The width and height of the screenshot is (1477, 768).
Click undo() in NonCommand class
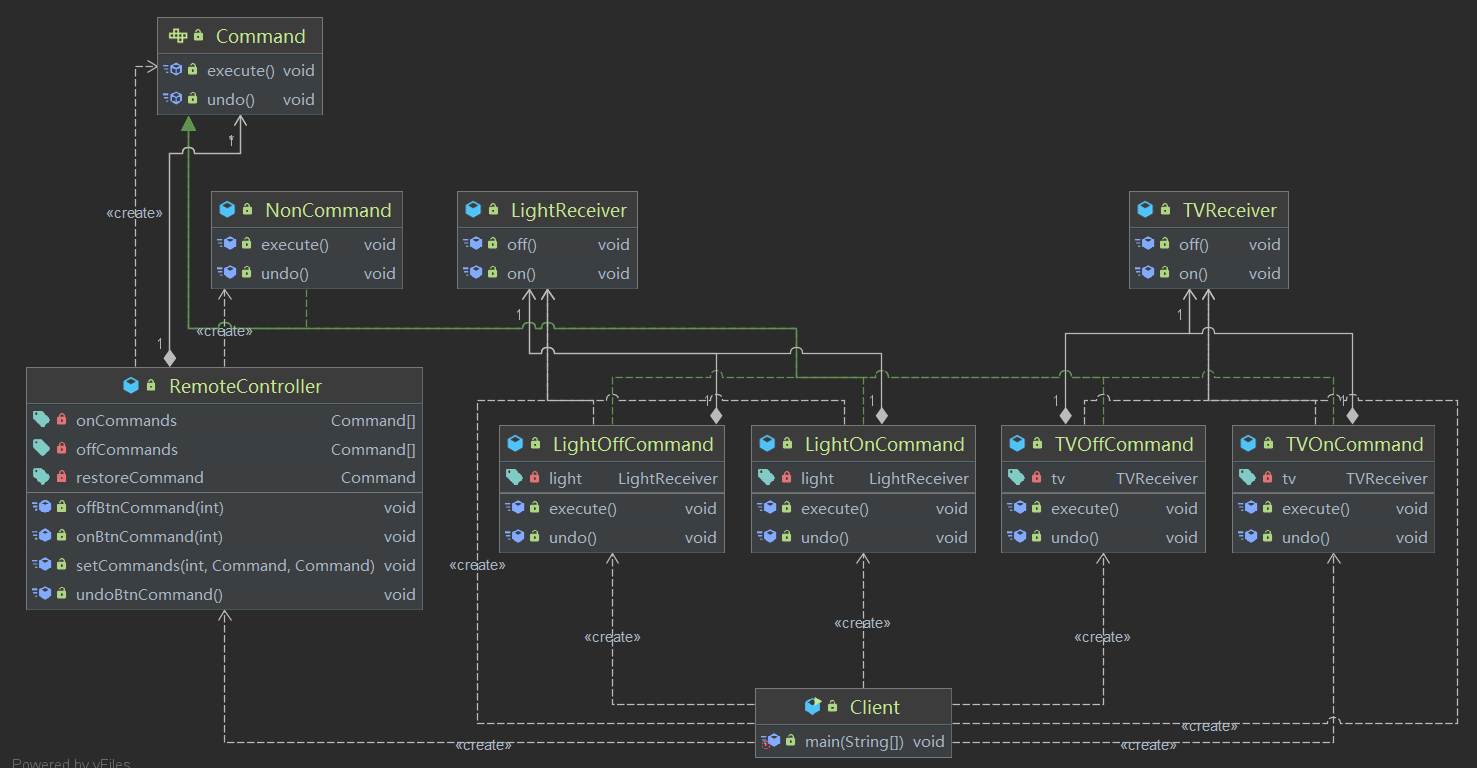[285, 273]
